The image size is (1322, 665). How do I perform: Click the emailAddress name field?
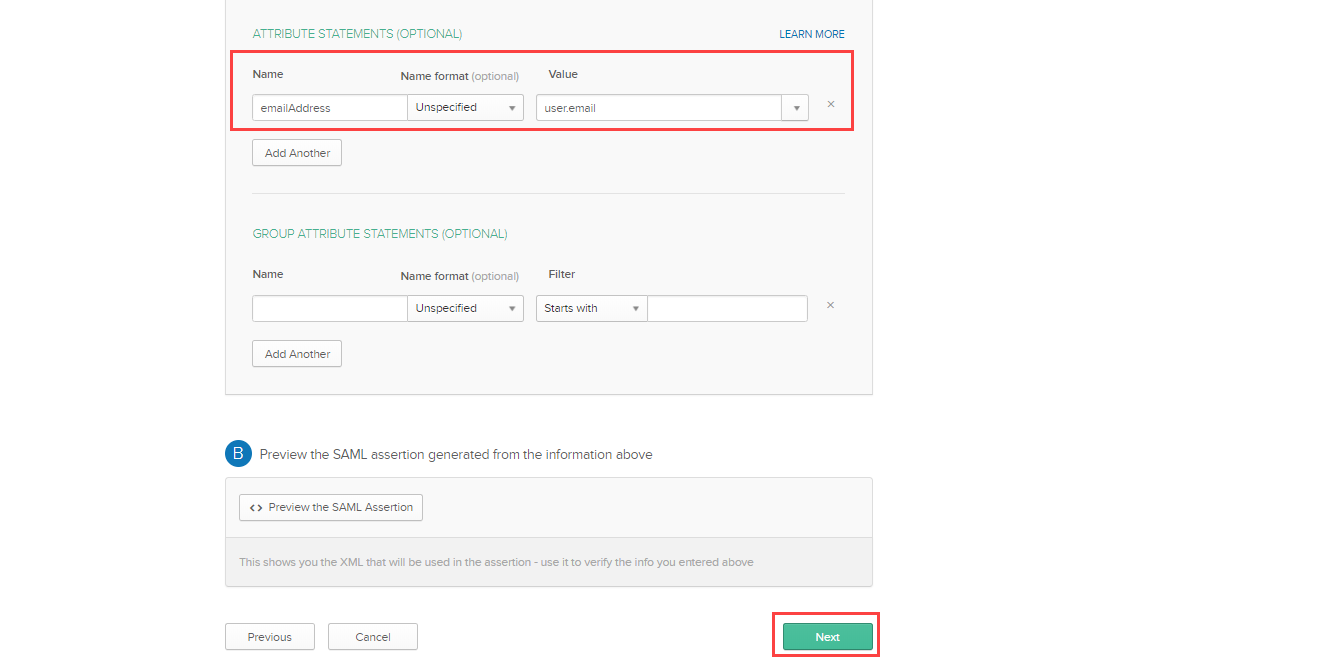329,108
